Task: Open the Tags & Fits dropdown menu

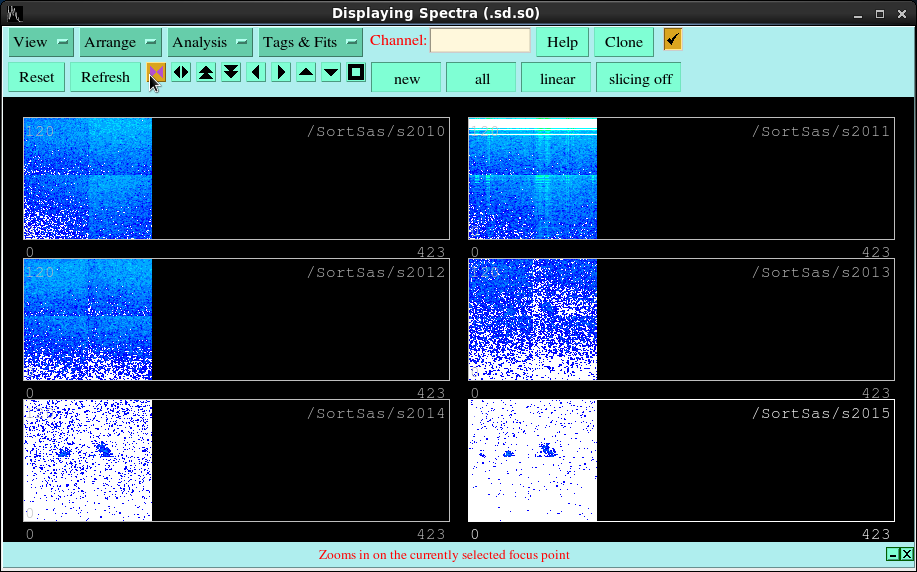Action: coord(311,42)
